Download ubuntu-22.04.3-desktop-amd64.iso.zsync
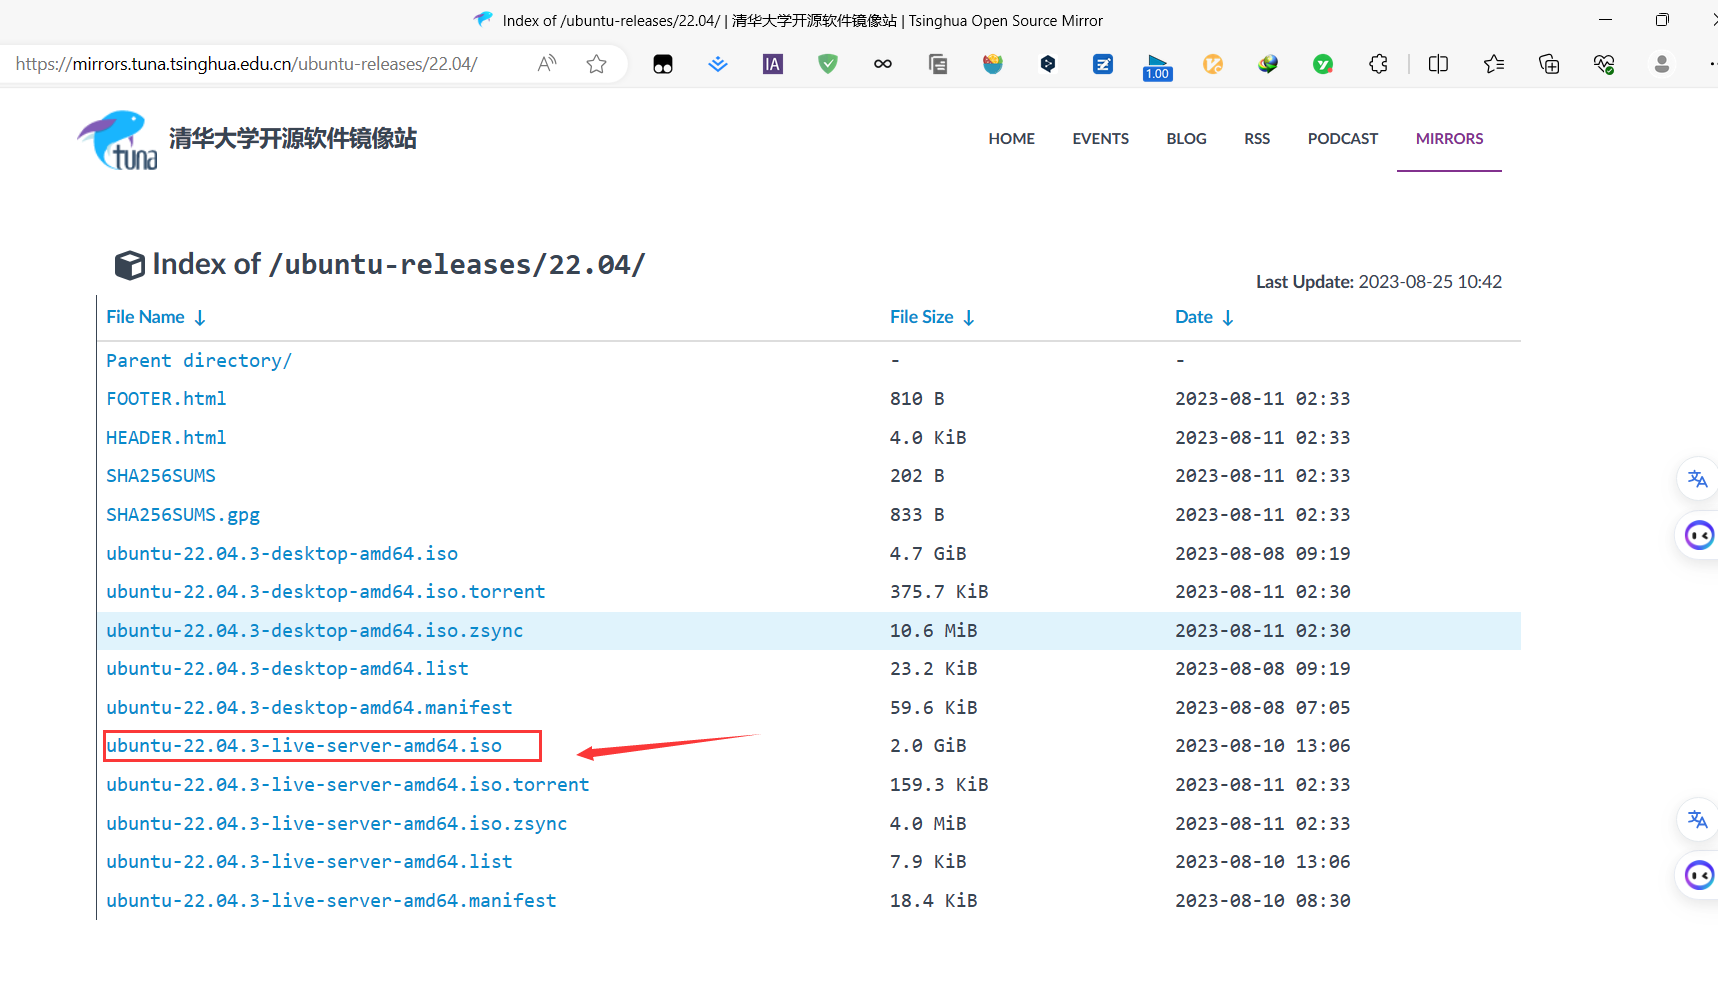The width and height of the screenshot is (1718, 993). click(x=315, y=631)
